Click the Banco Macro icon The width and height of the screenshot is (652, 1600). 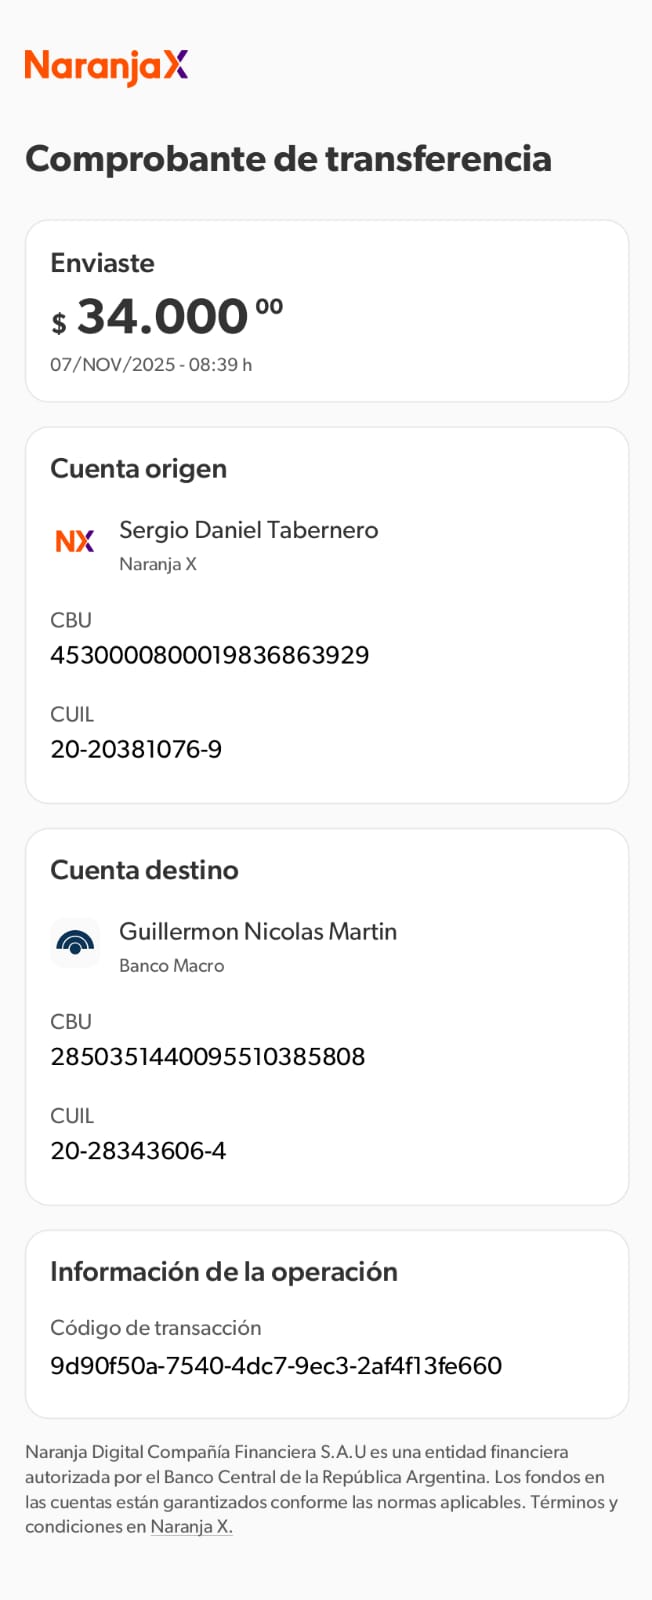click(75, 943)
